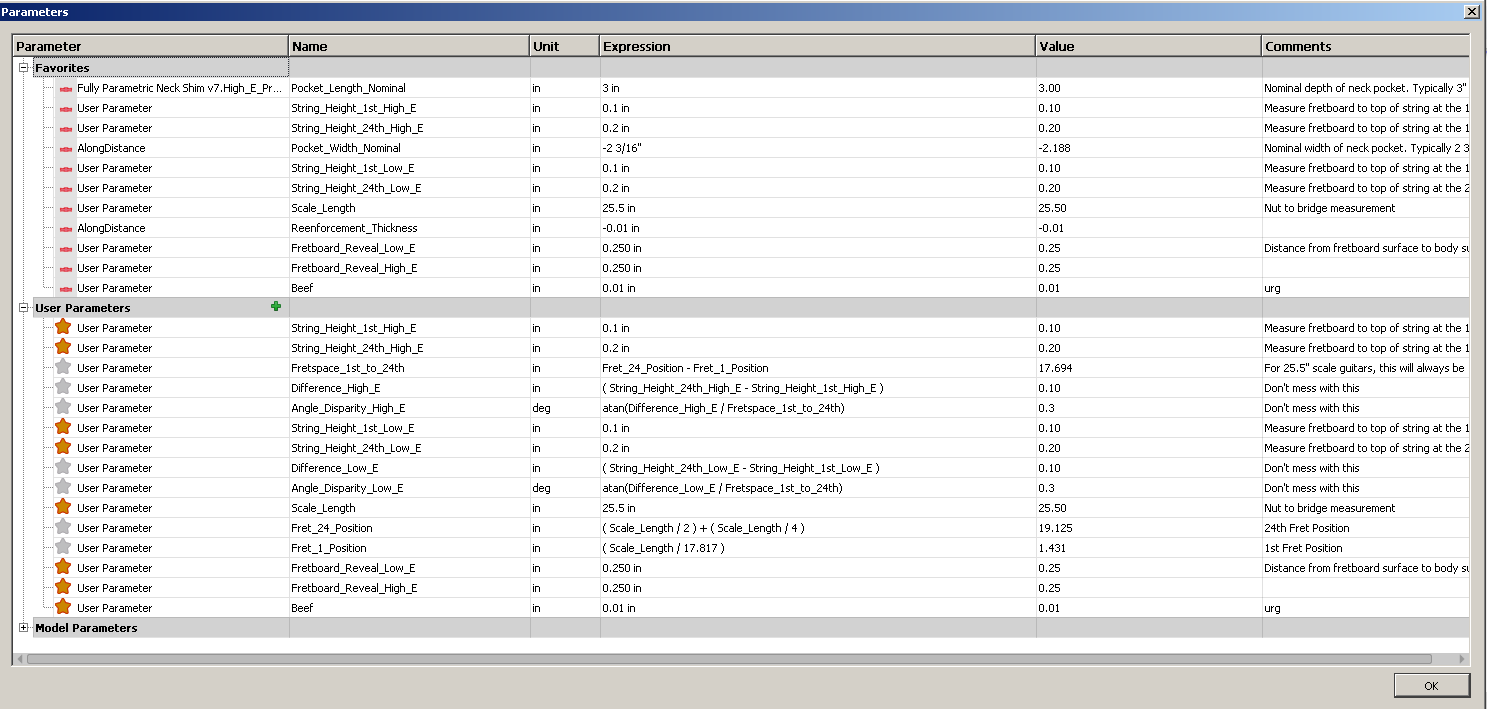This screenshot has width=1487, height=709.
Task: Select the '( Scale_Length / 17.817 )' expression
Action: click(663, 548)
